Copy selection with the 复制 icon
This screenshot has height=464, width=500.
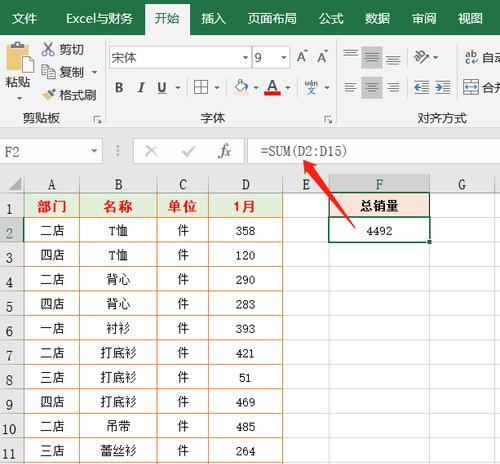[x=48, y=72]
